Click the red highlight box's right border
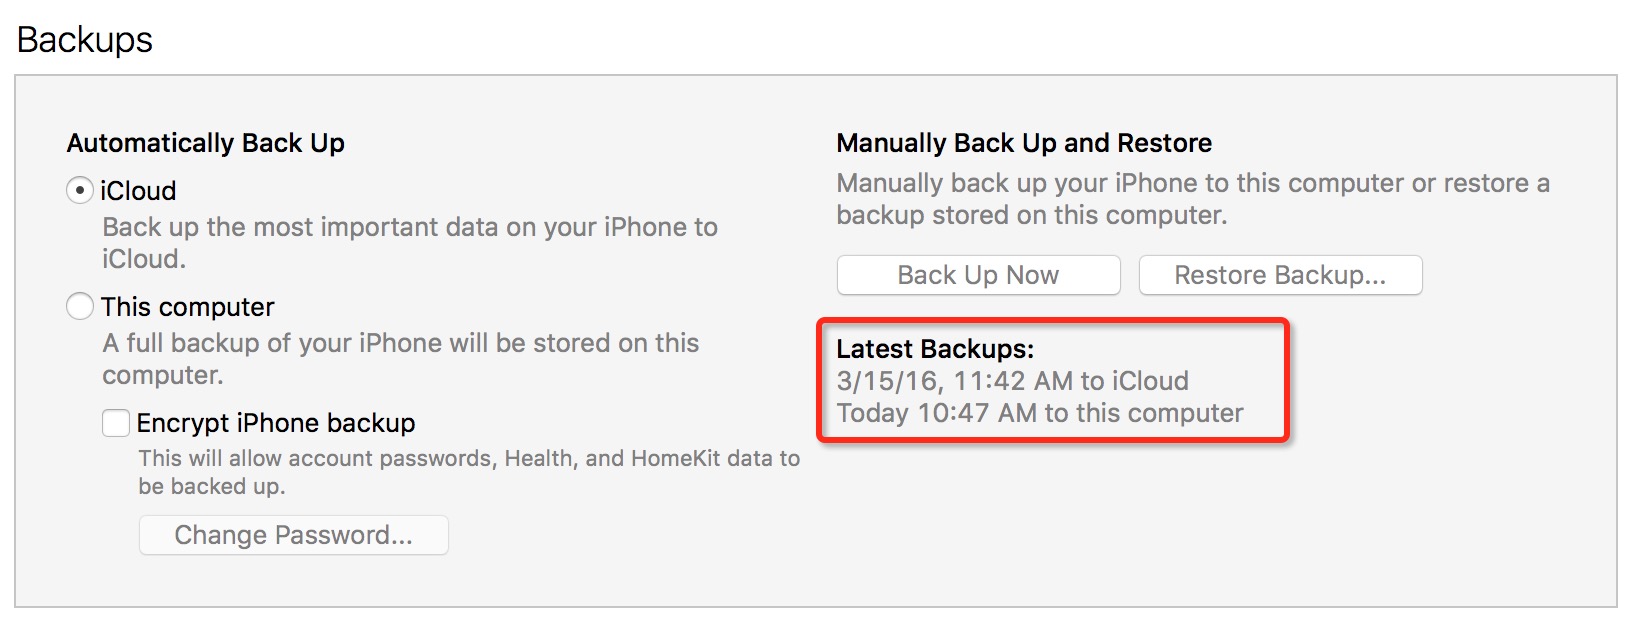The width and height of the screenshot is (1630, 618). pos(1287,380)
